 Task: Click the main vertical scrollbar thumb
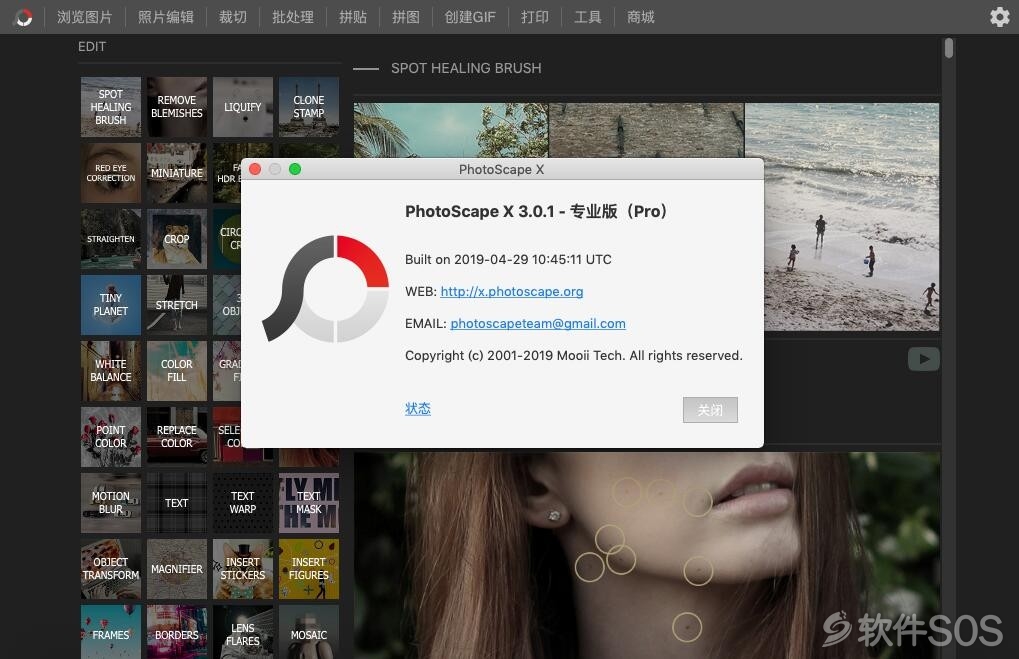coord(949,48)
